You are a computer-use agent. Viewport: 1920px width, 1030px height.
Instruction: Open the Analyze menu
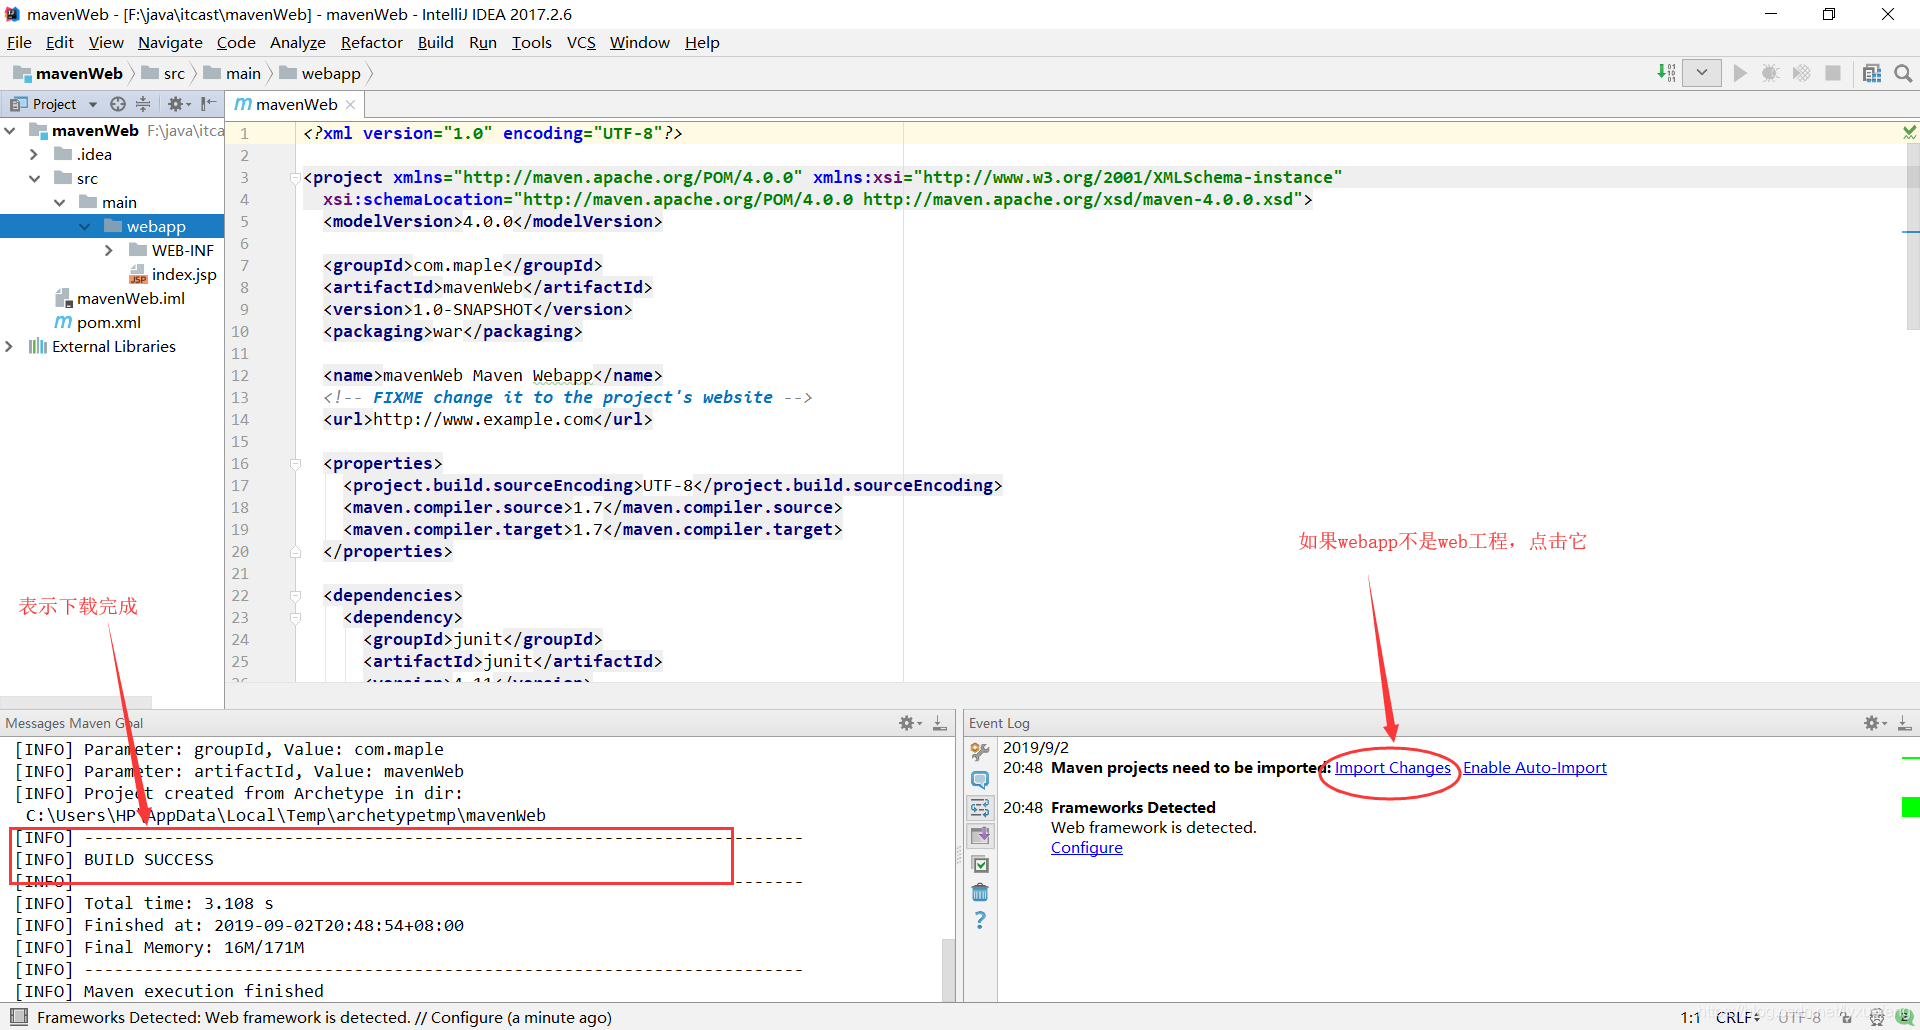(298, 42)
